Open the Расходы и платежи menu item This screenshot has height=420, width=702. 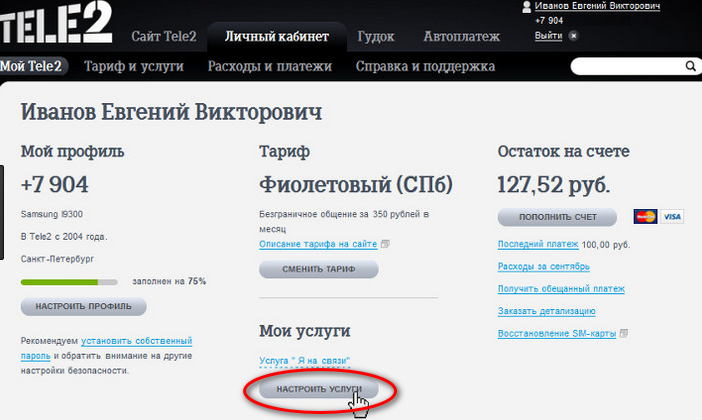point(270,66)
